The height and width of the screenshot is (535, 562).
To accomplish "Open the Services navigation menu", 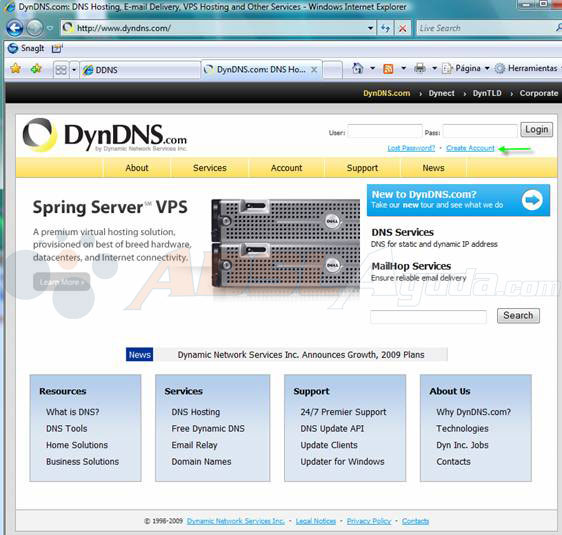I will point(210,168).
